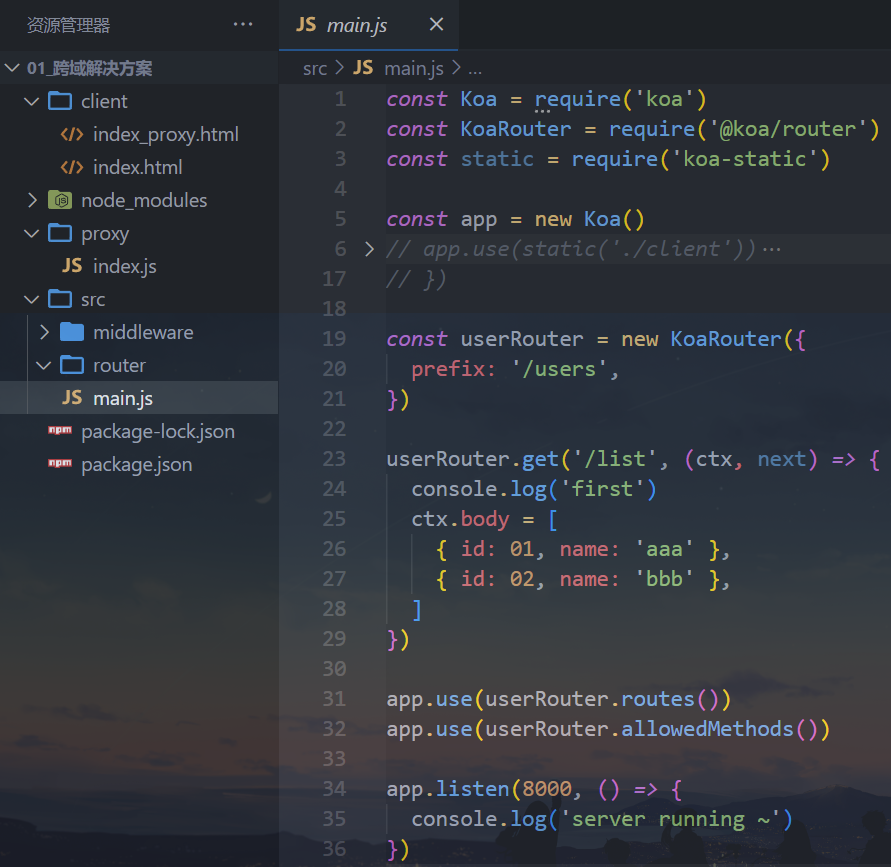Screen dimensions: 891x867
Task: Click the JS icon beside main.js in the tree
Action: coord(72,398)
